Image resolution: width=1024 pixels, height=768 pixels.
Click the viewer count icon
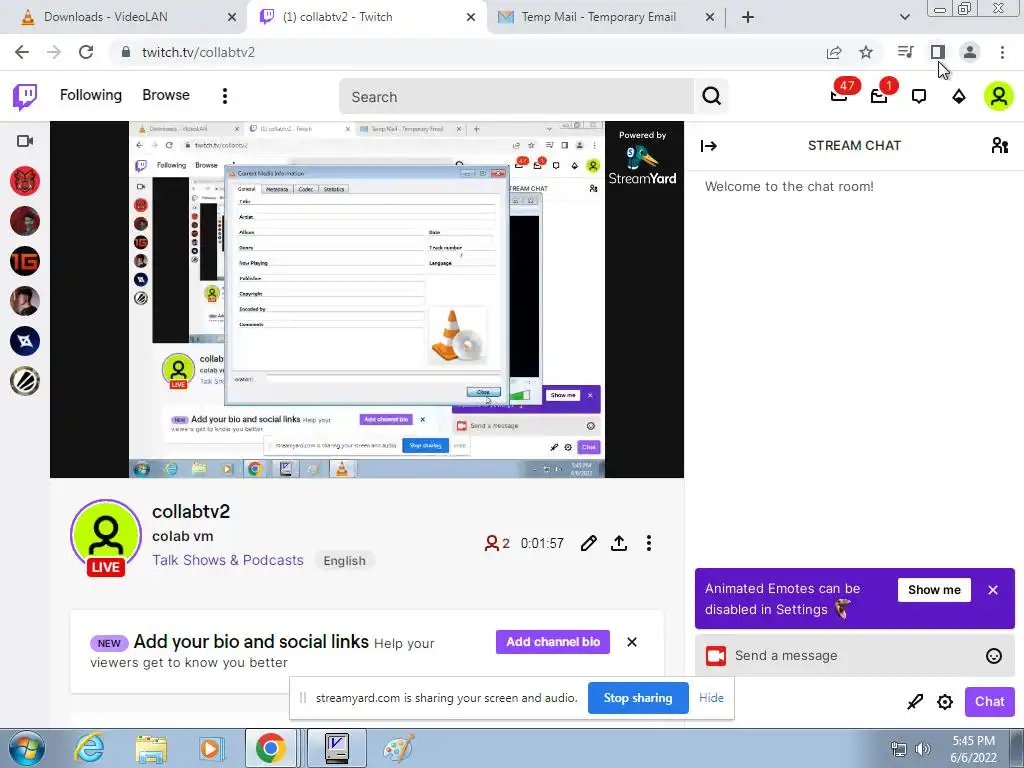[x=491, y=543]
